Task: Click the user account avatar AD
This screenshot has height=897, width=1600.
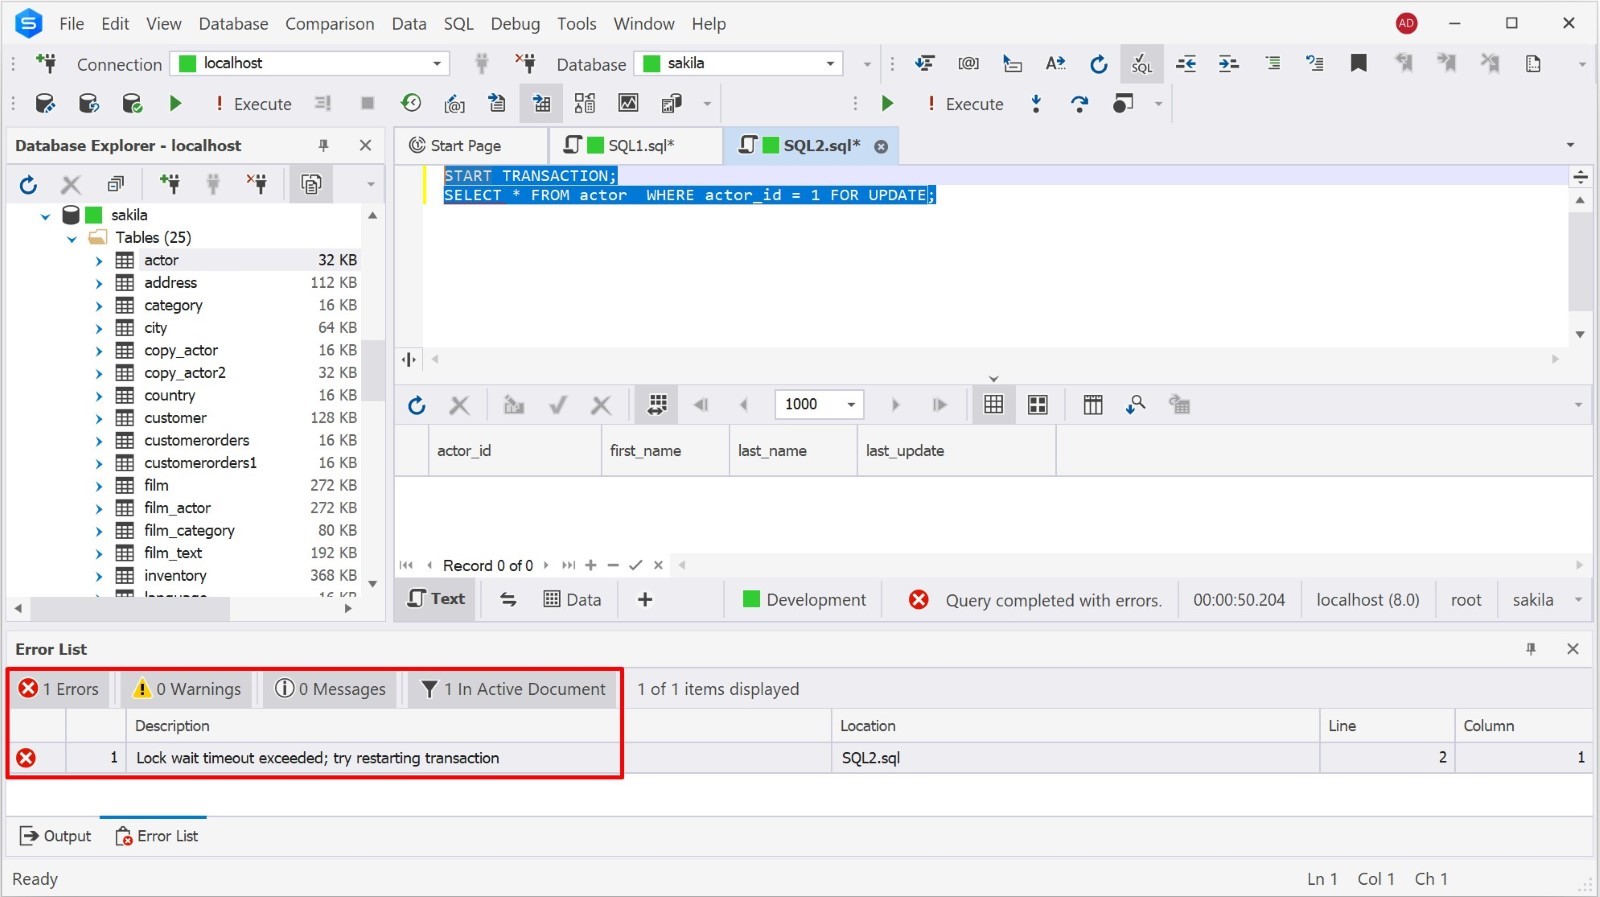Action: click(x=1406, y=23)
